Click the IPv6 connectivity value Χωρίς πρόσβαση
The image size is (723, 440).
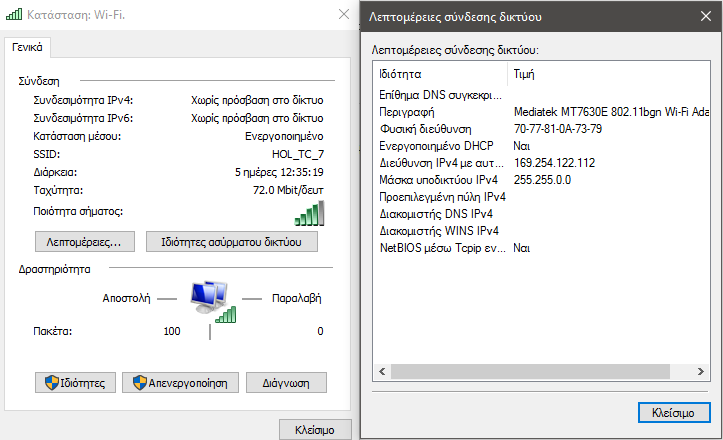[257, 118]
